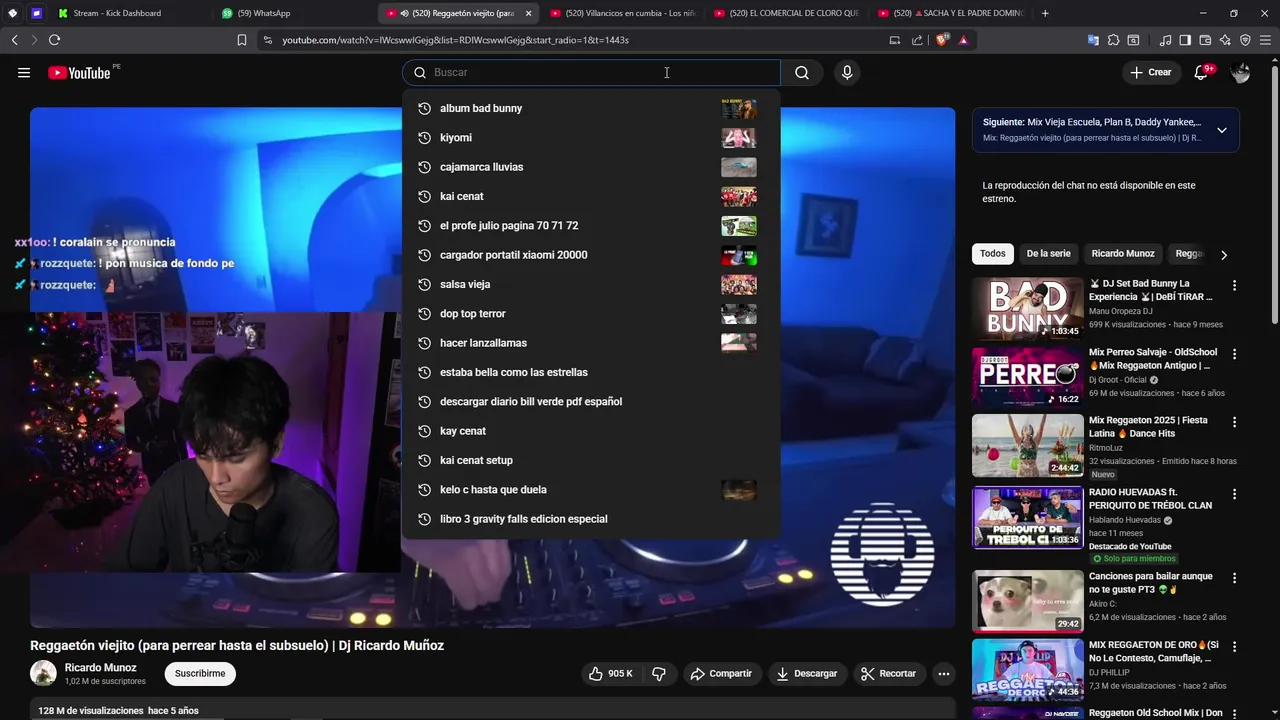Viewport: 1280px width, 720px height.
Task: Open more actions three-dot menu under video
Action: pyautogui.click(x=943, y=674)
